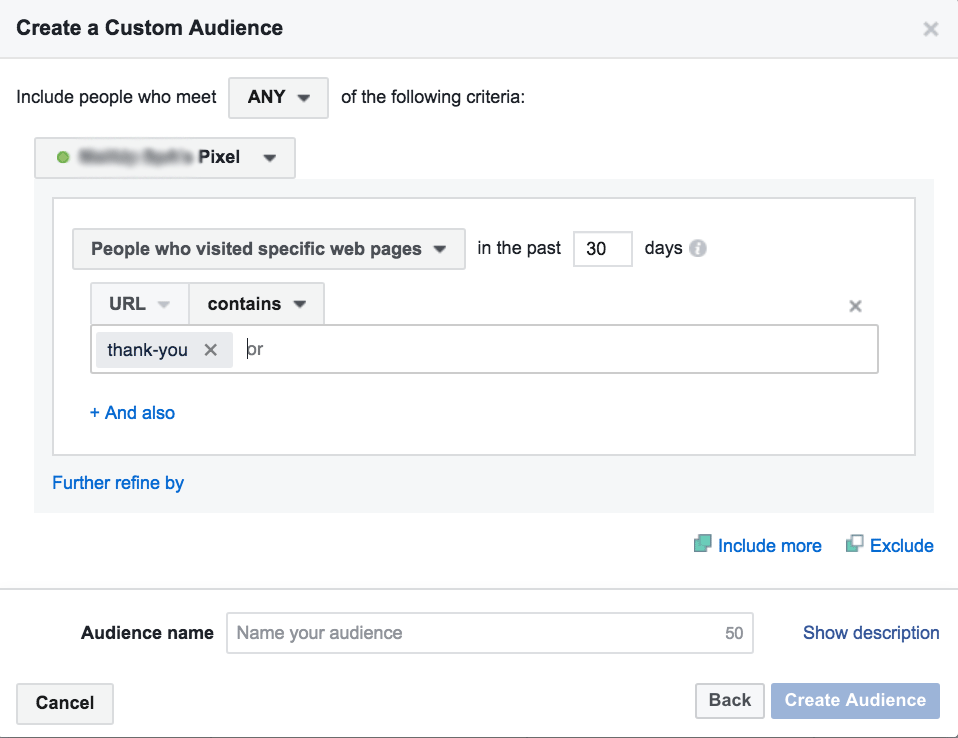This screenshot has height=738, width=958.
Task: Click the info icon next to days
Action: [x=698, y=249]
